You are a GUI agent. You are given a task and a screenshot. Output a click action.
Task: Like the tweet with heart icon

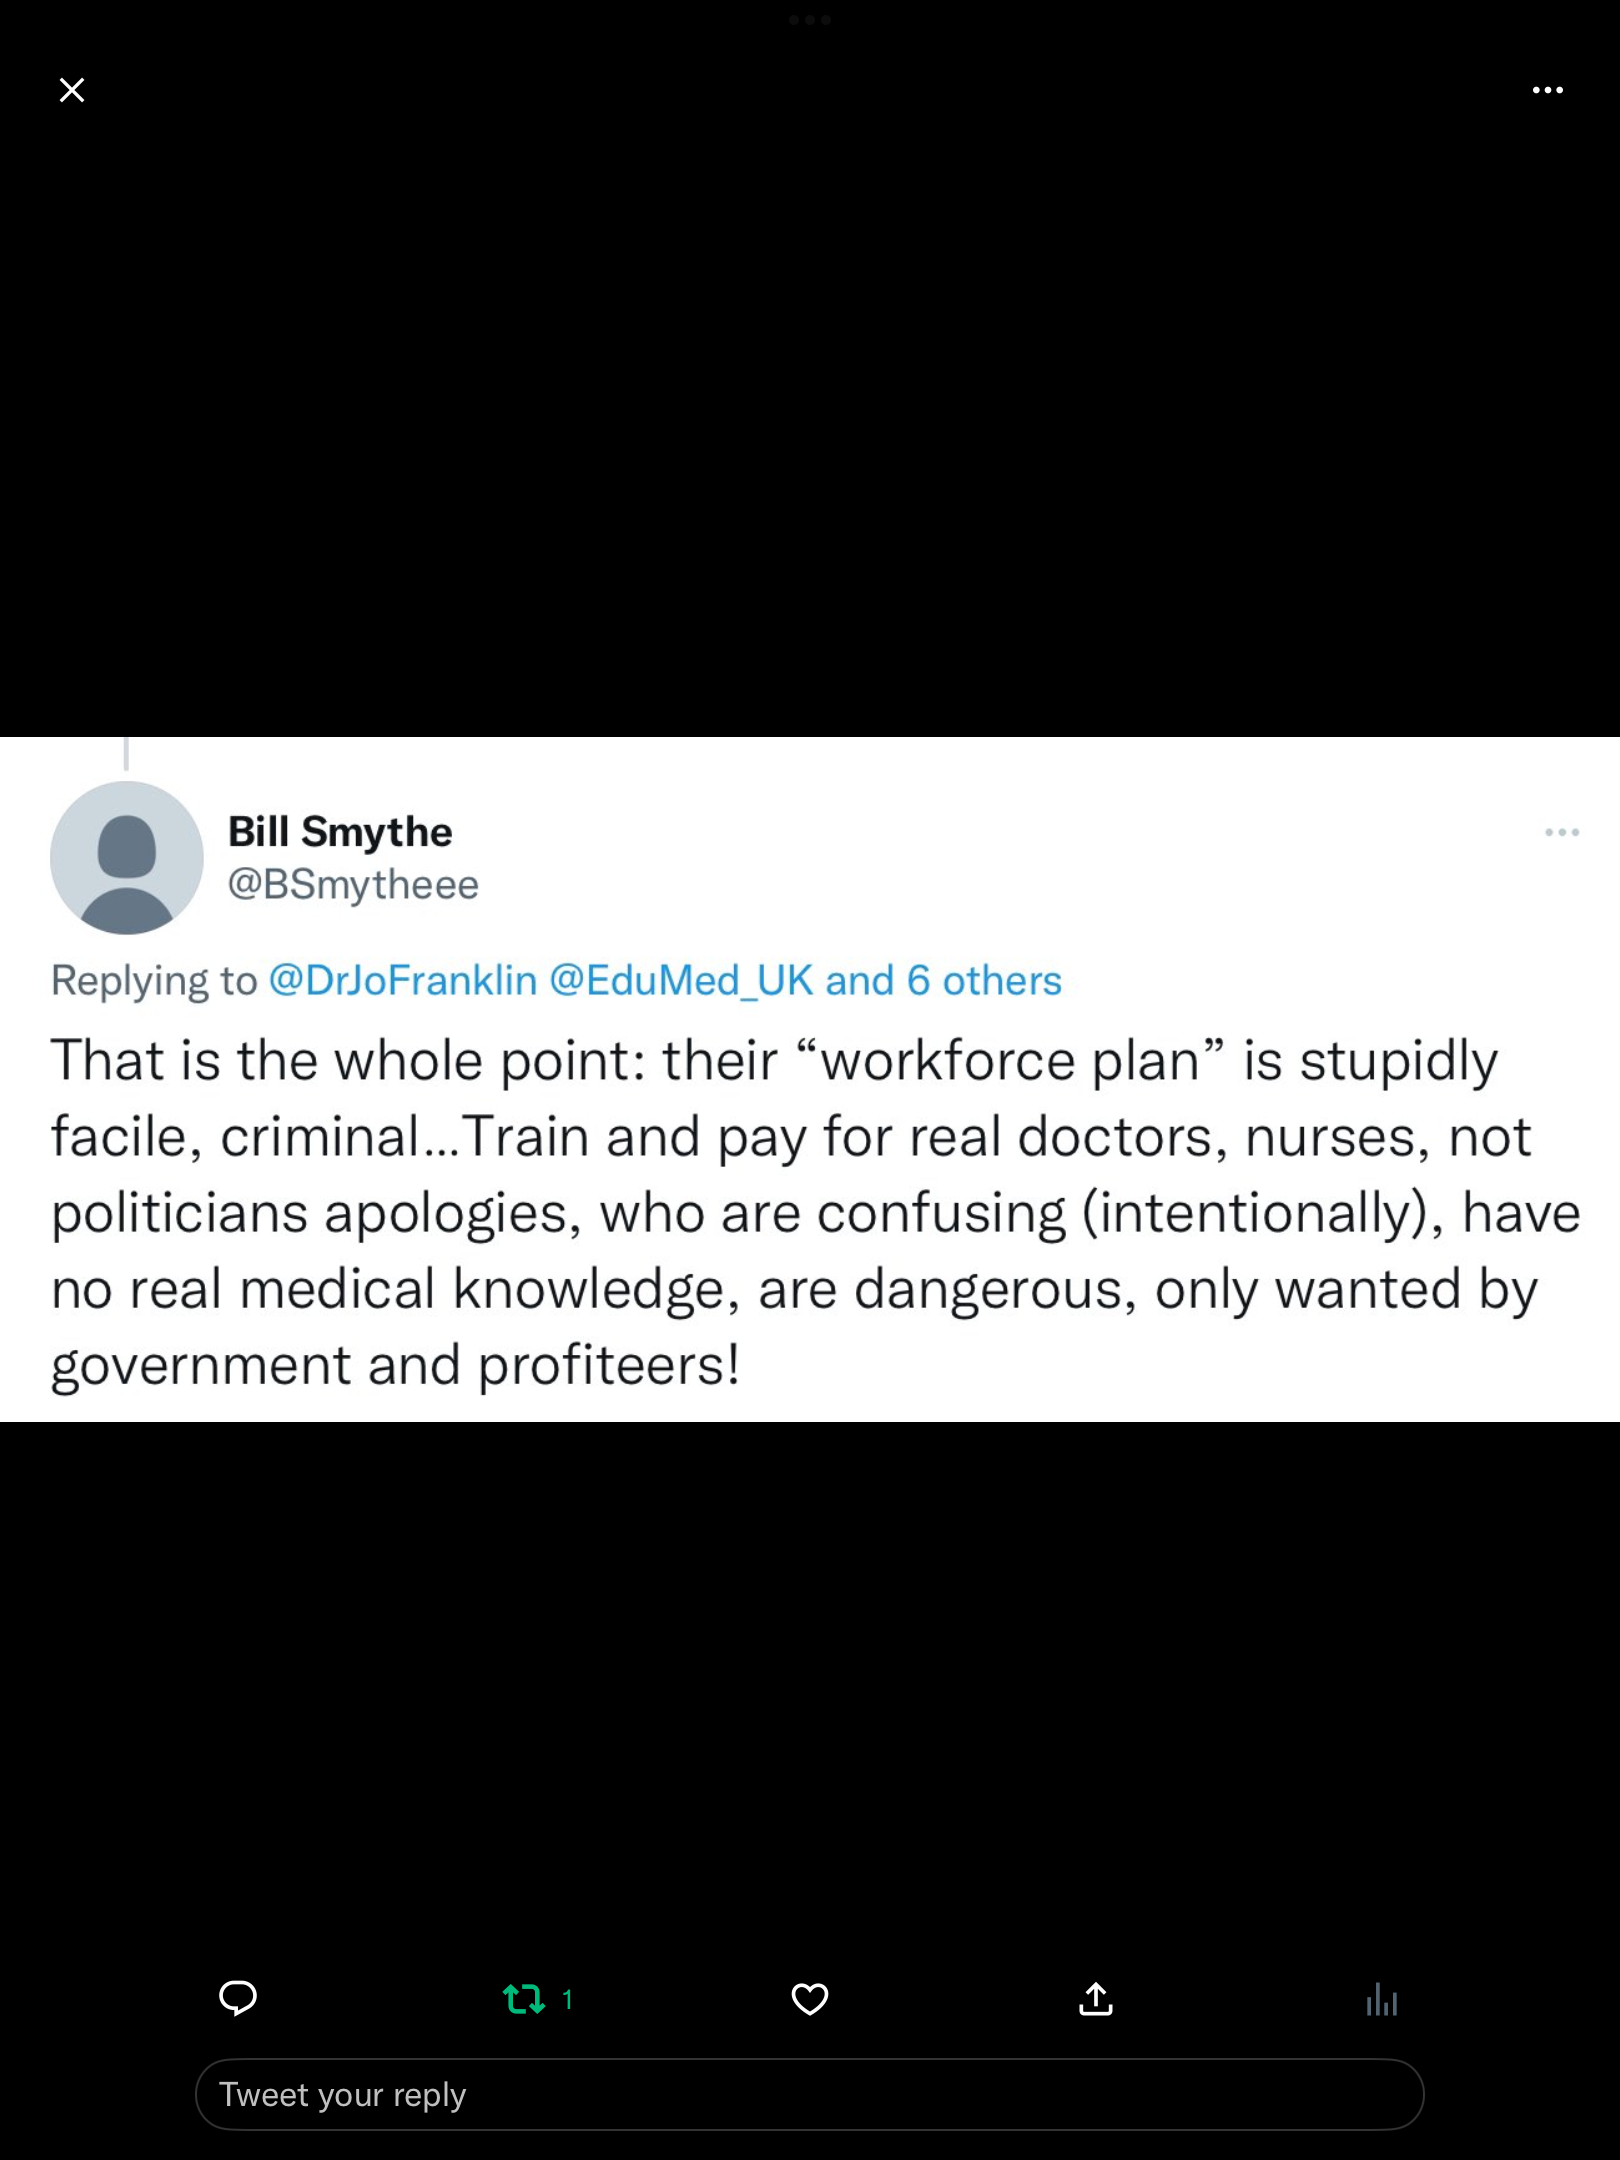809,1999
